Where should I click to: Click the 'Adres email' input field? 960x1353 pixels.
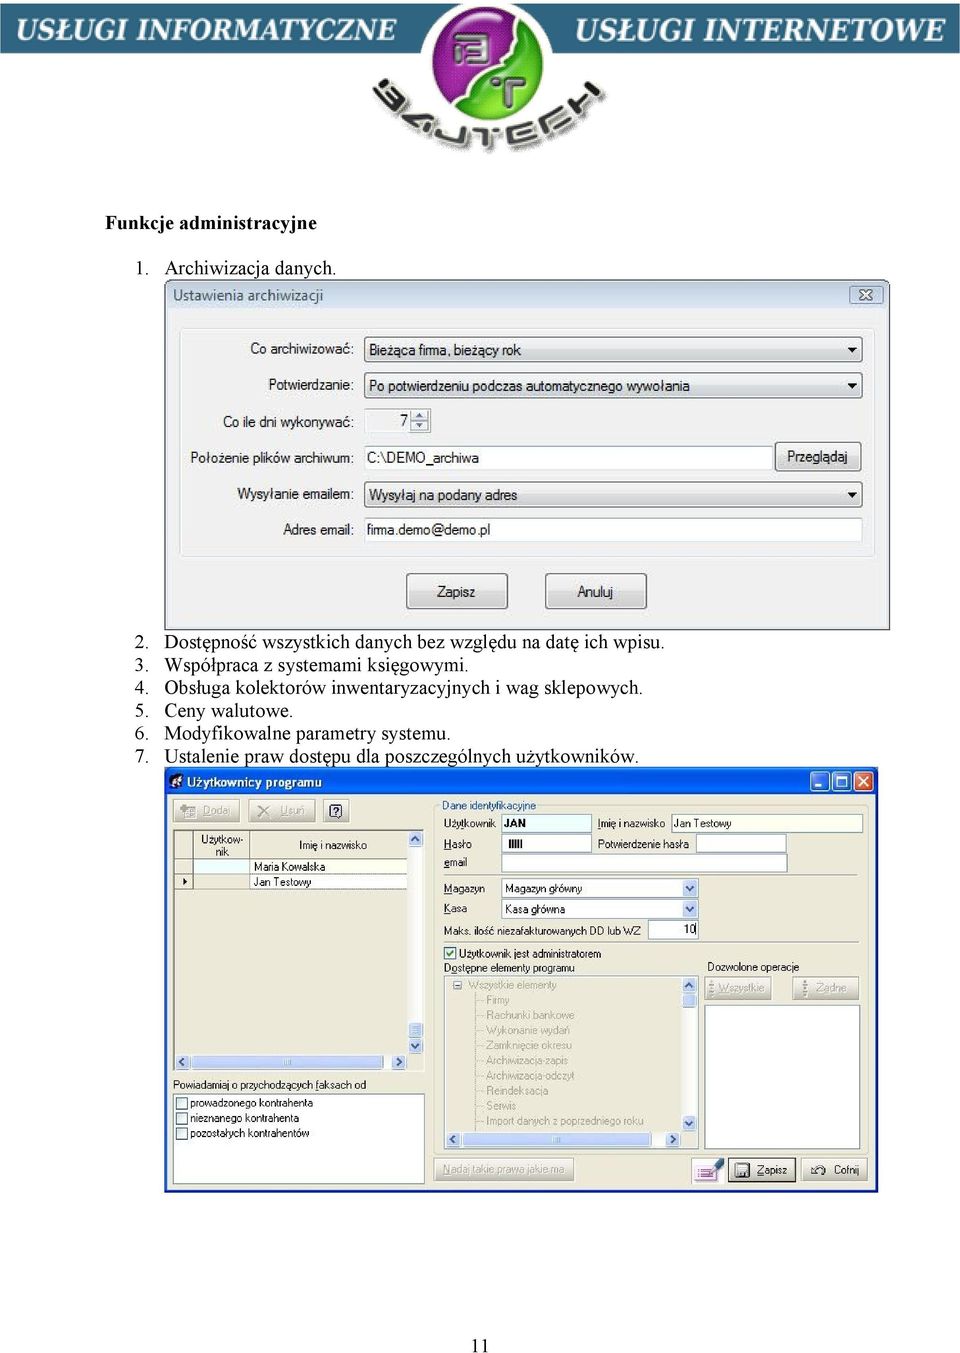coord(613,530)
